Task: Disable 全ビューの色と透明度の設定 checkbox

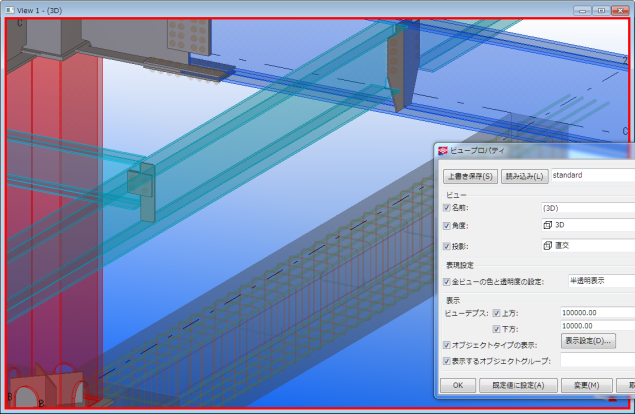Action: pyautogui.click(x=447, y=282)
